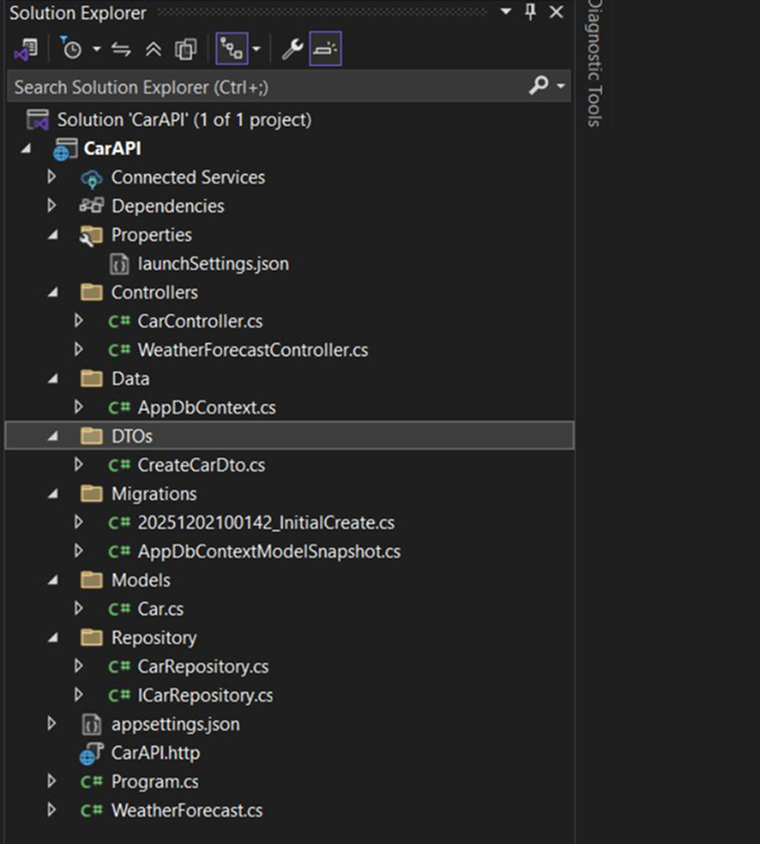760x844 pixels.
Task: Click the Properties wrench folder icon
Action: (x=91, y=236)
